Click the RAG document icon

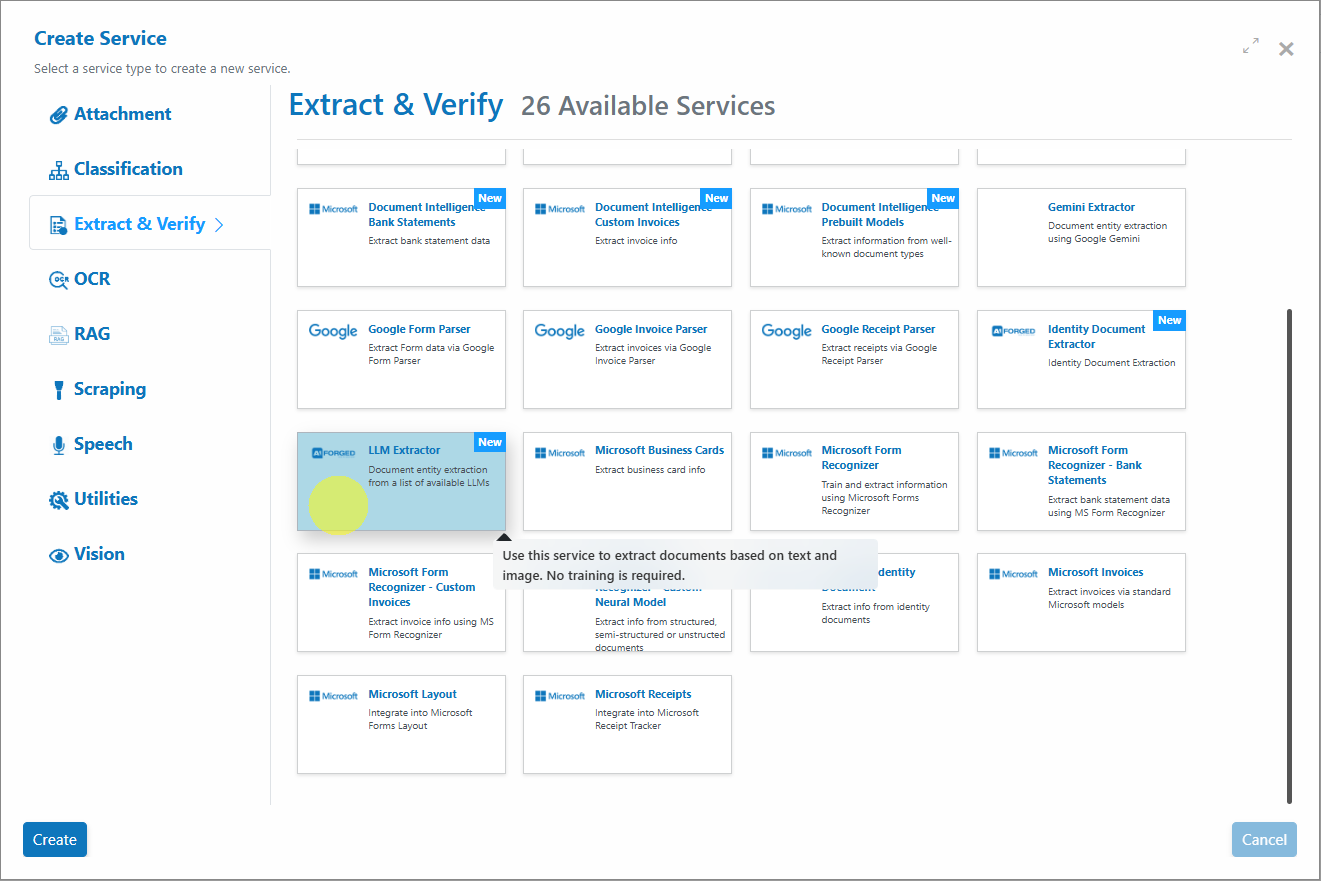point(59,335)
